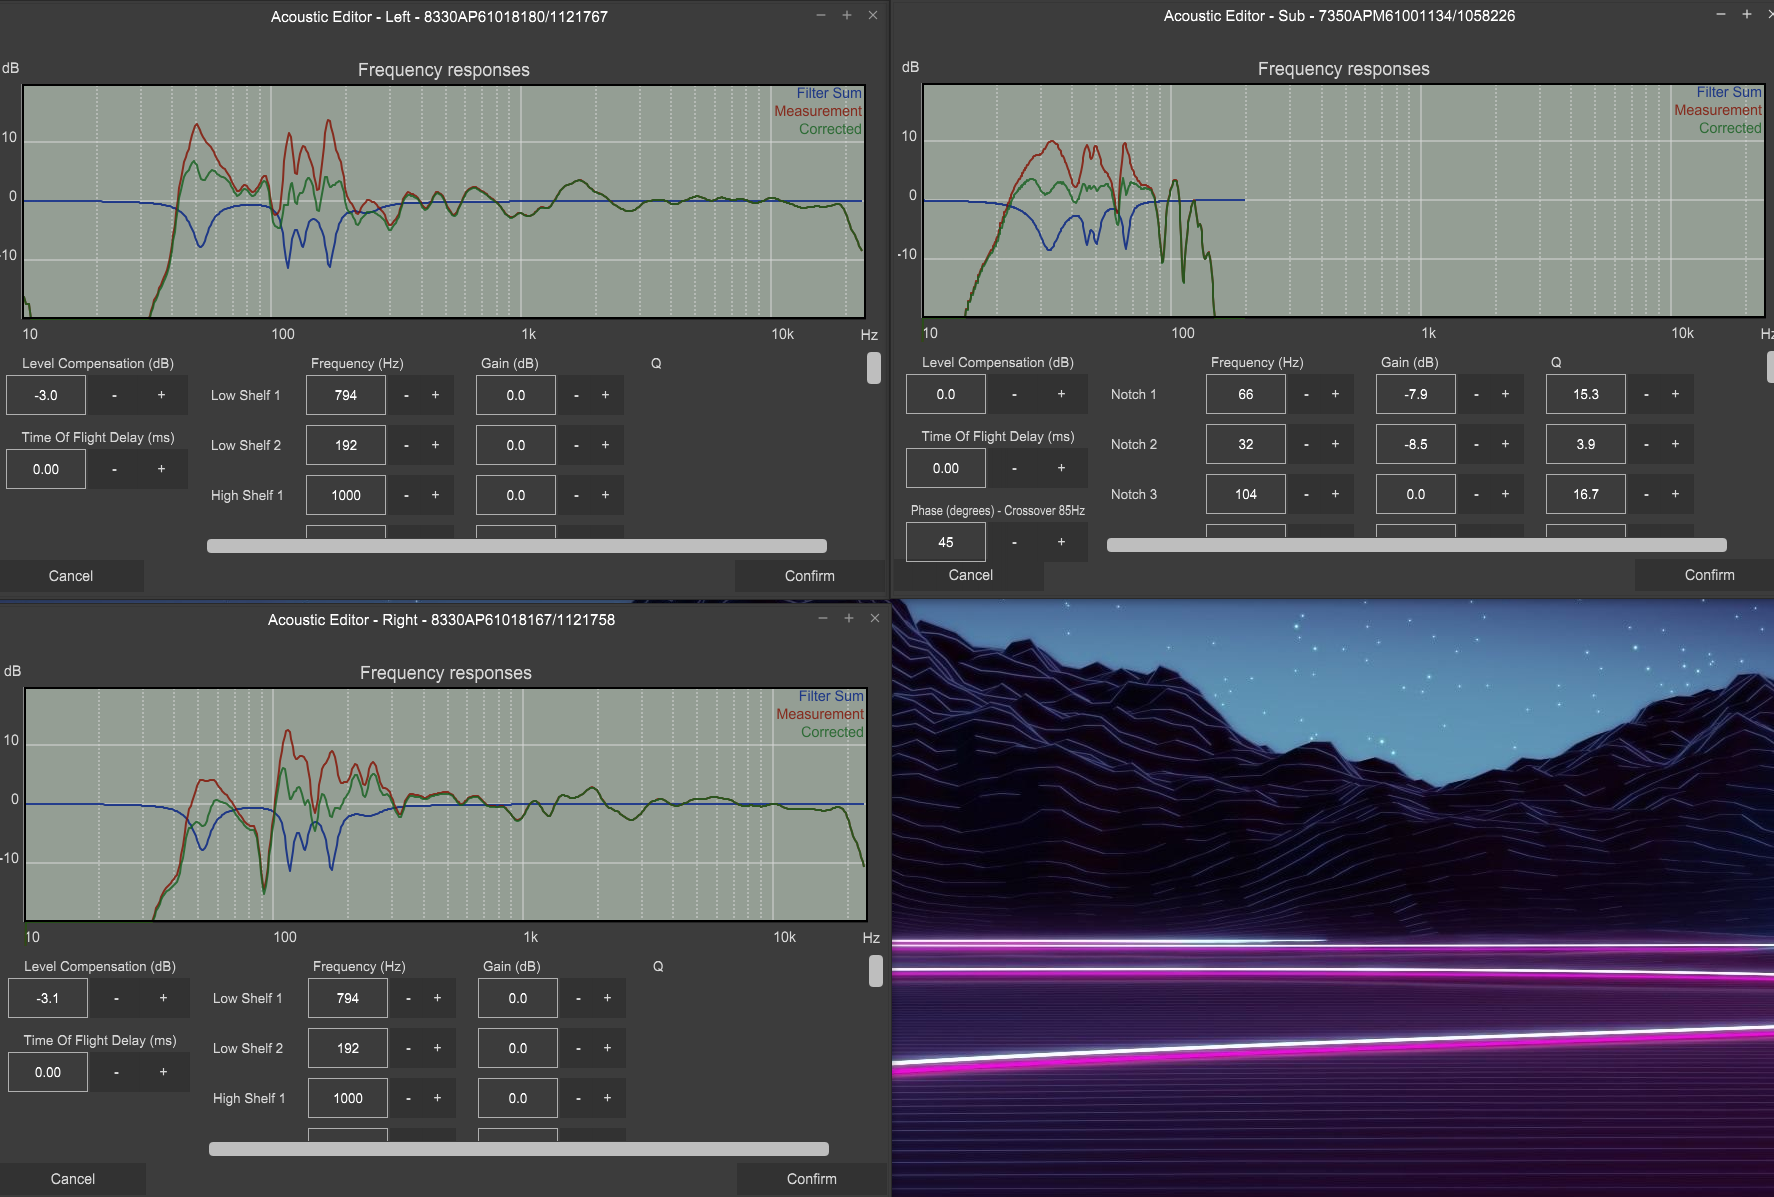Increase Time Of Flight Delay in Right editor
The image size is (1774, 1197).
pyautogui.click(x=163, y=1072)
